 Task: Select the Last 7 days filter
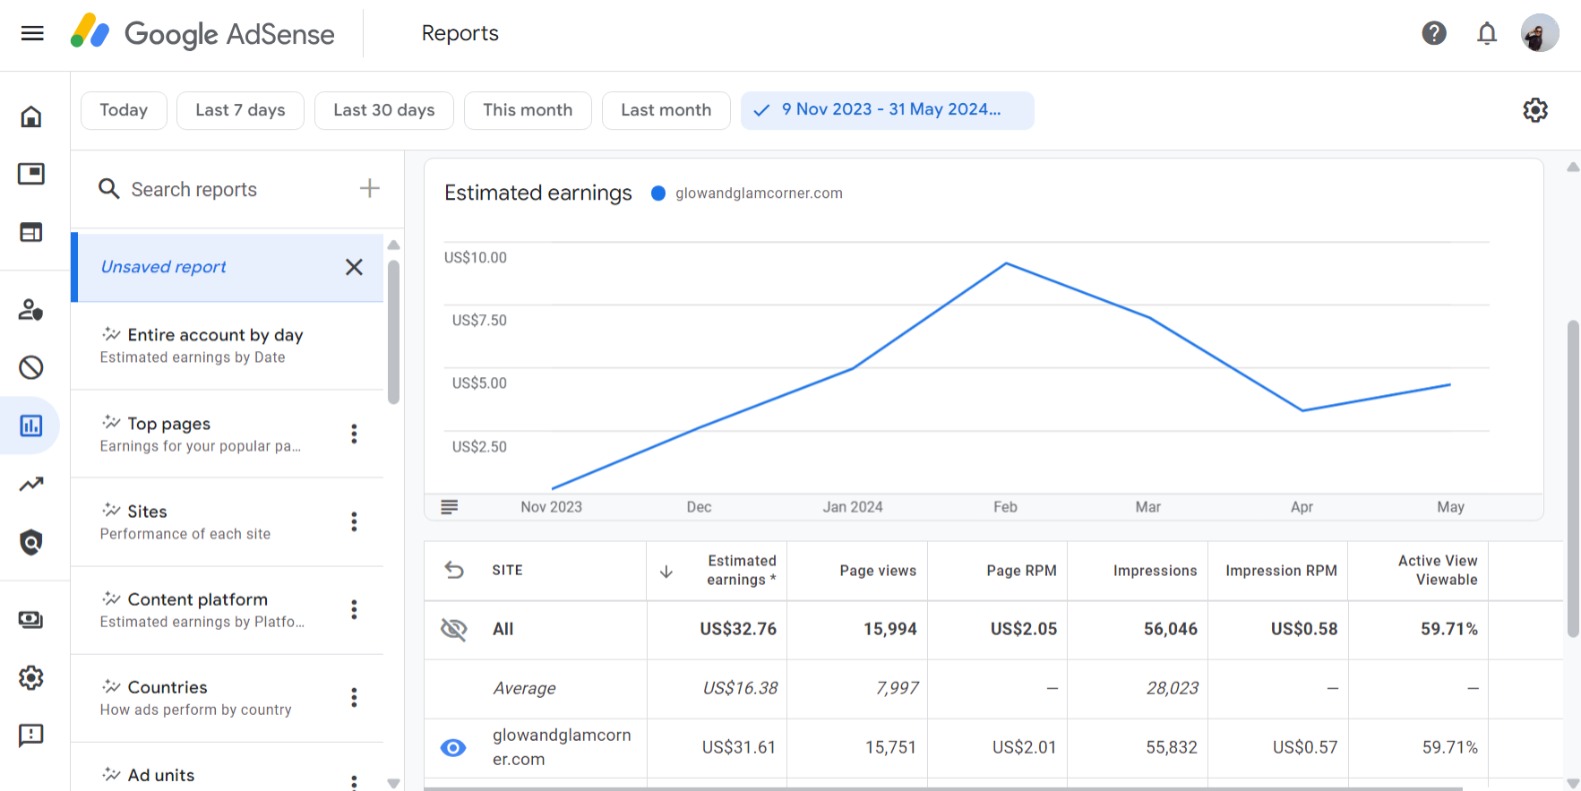[x=240, y=110]
